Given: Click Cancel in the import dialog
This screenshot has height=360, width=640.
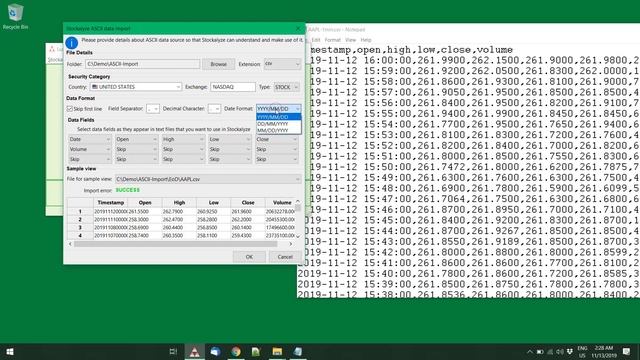Looking at the screenshot, I should tap(285, 257).
